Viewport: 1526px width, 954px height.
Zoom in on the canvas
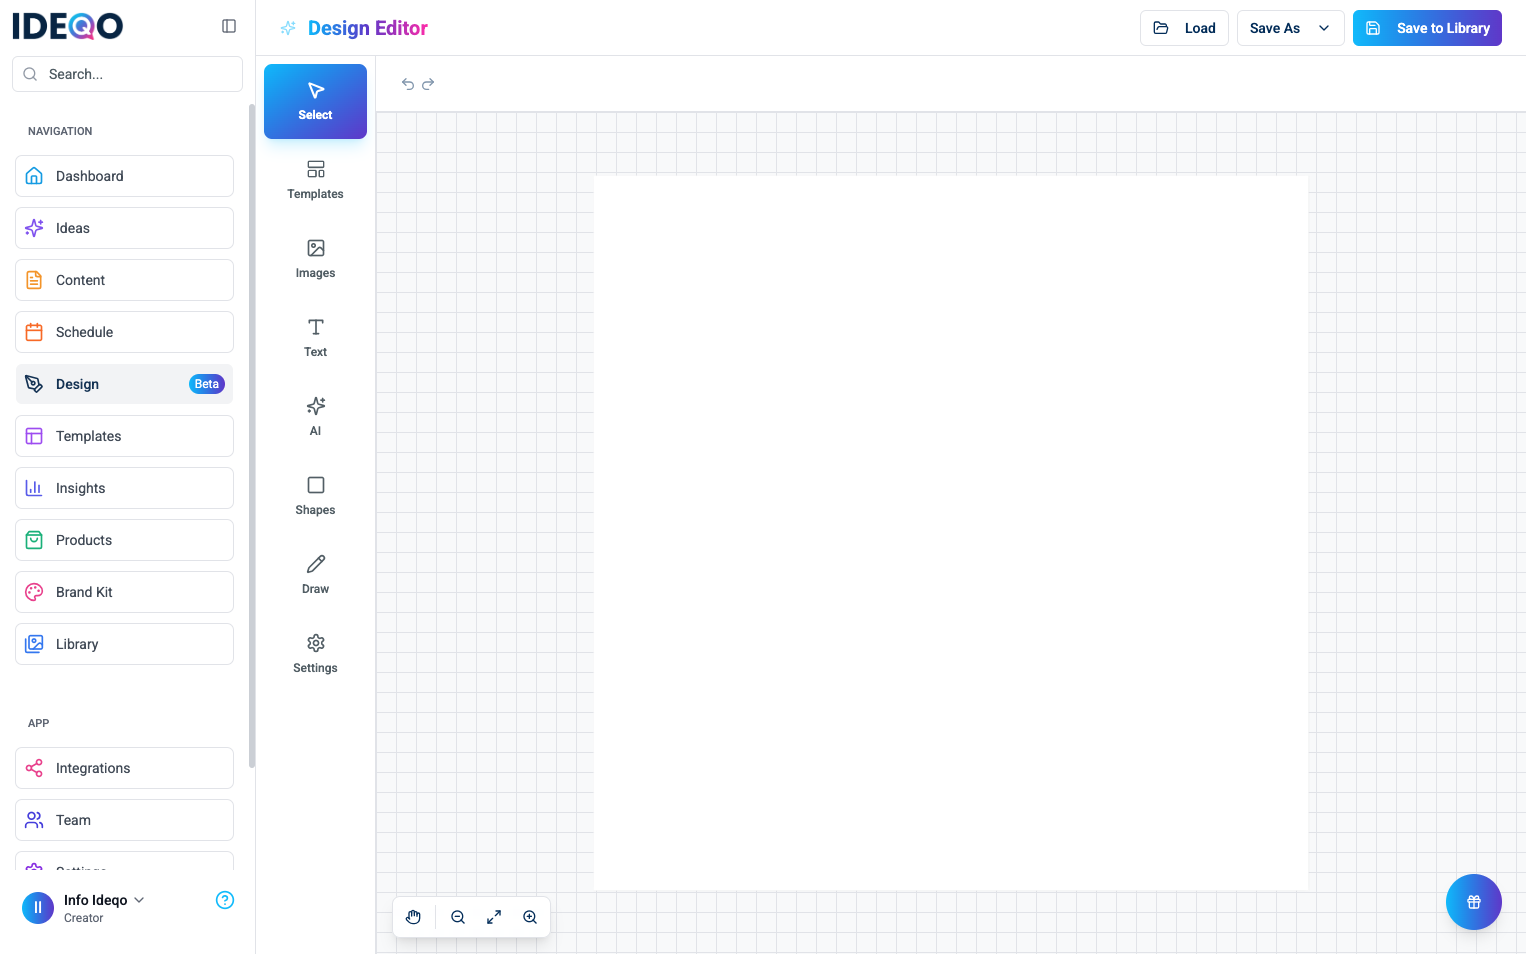click(530, 917)
